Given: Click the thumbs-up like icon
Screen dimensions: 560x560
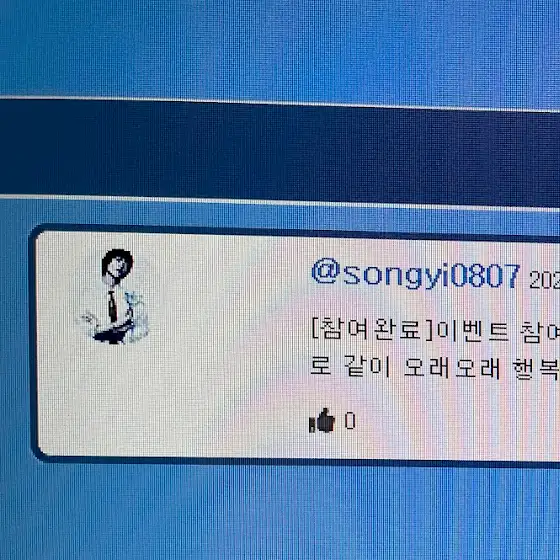Looking at the screenshot, I should (x=322, y=421).
